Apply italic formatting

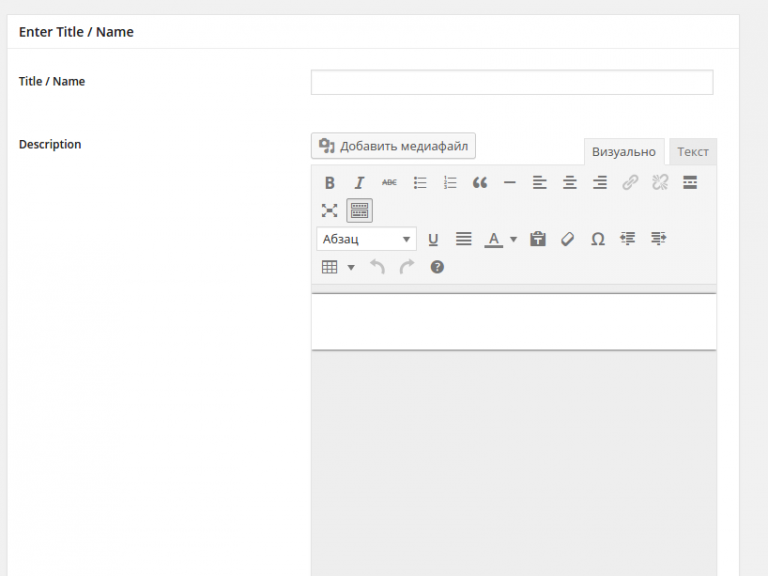[x=359, y=183]
